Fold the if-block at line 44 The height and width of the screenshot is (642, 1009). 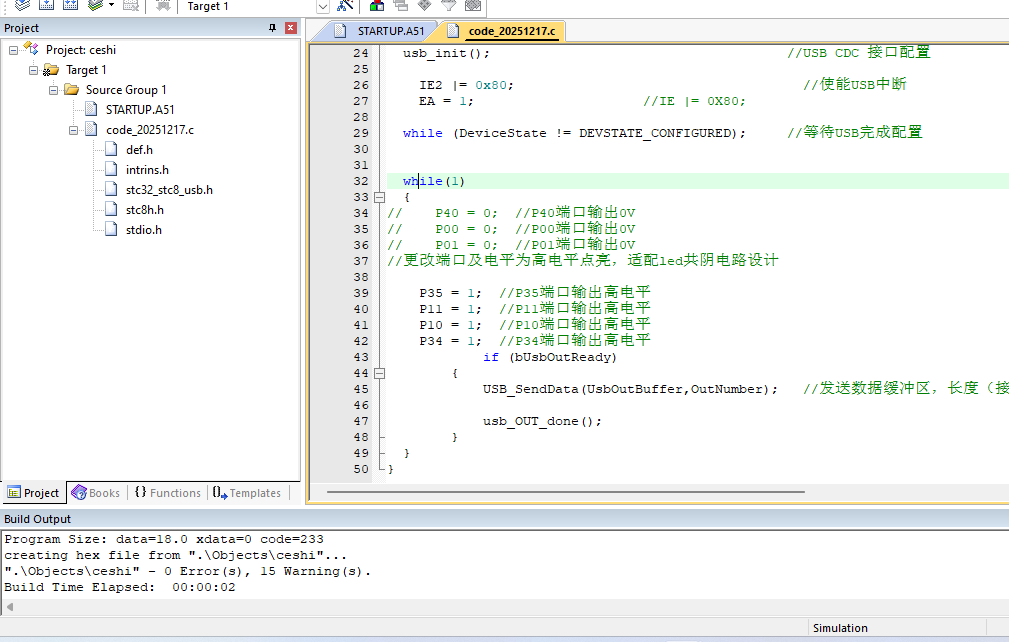[x=380, y=373]
